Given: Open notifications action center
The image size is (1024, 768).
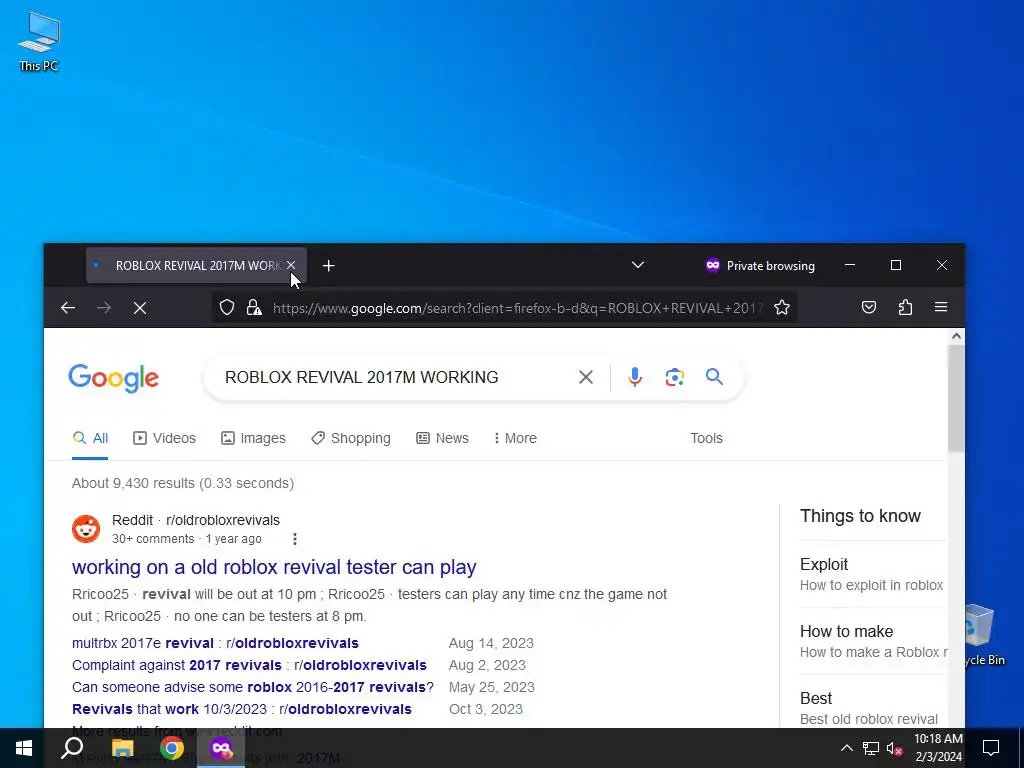Looking at the screenshot, I should pos(991,748).
